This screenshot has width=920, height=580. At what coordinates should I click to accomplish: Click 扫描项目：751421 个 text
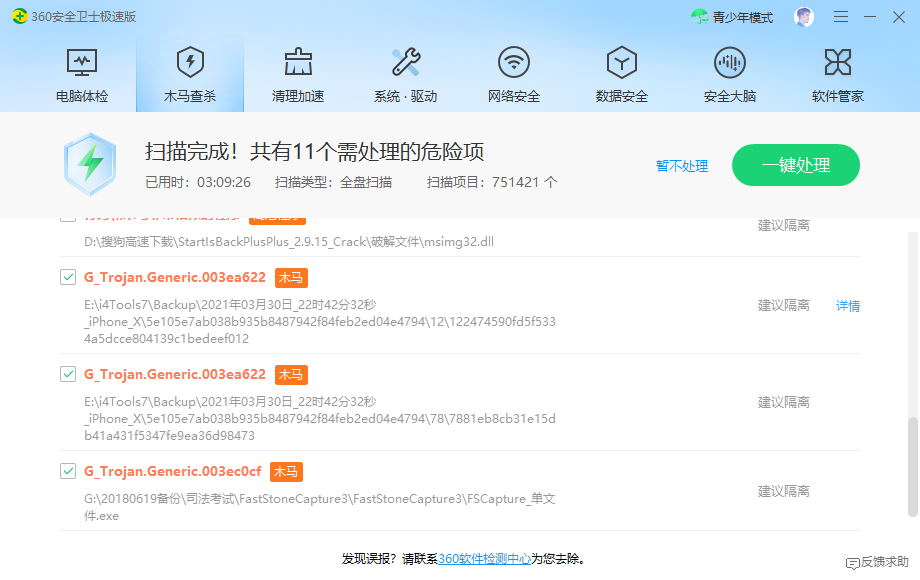pyautogui.click(x=492, y=182)
